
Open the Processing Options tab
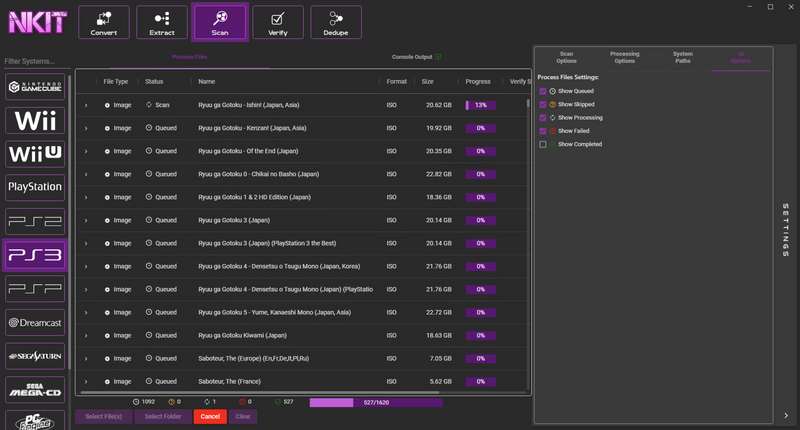(x=624, y=57)
